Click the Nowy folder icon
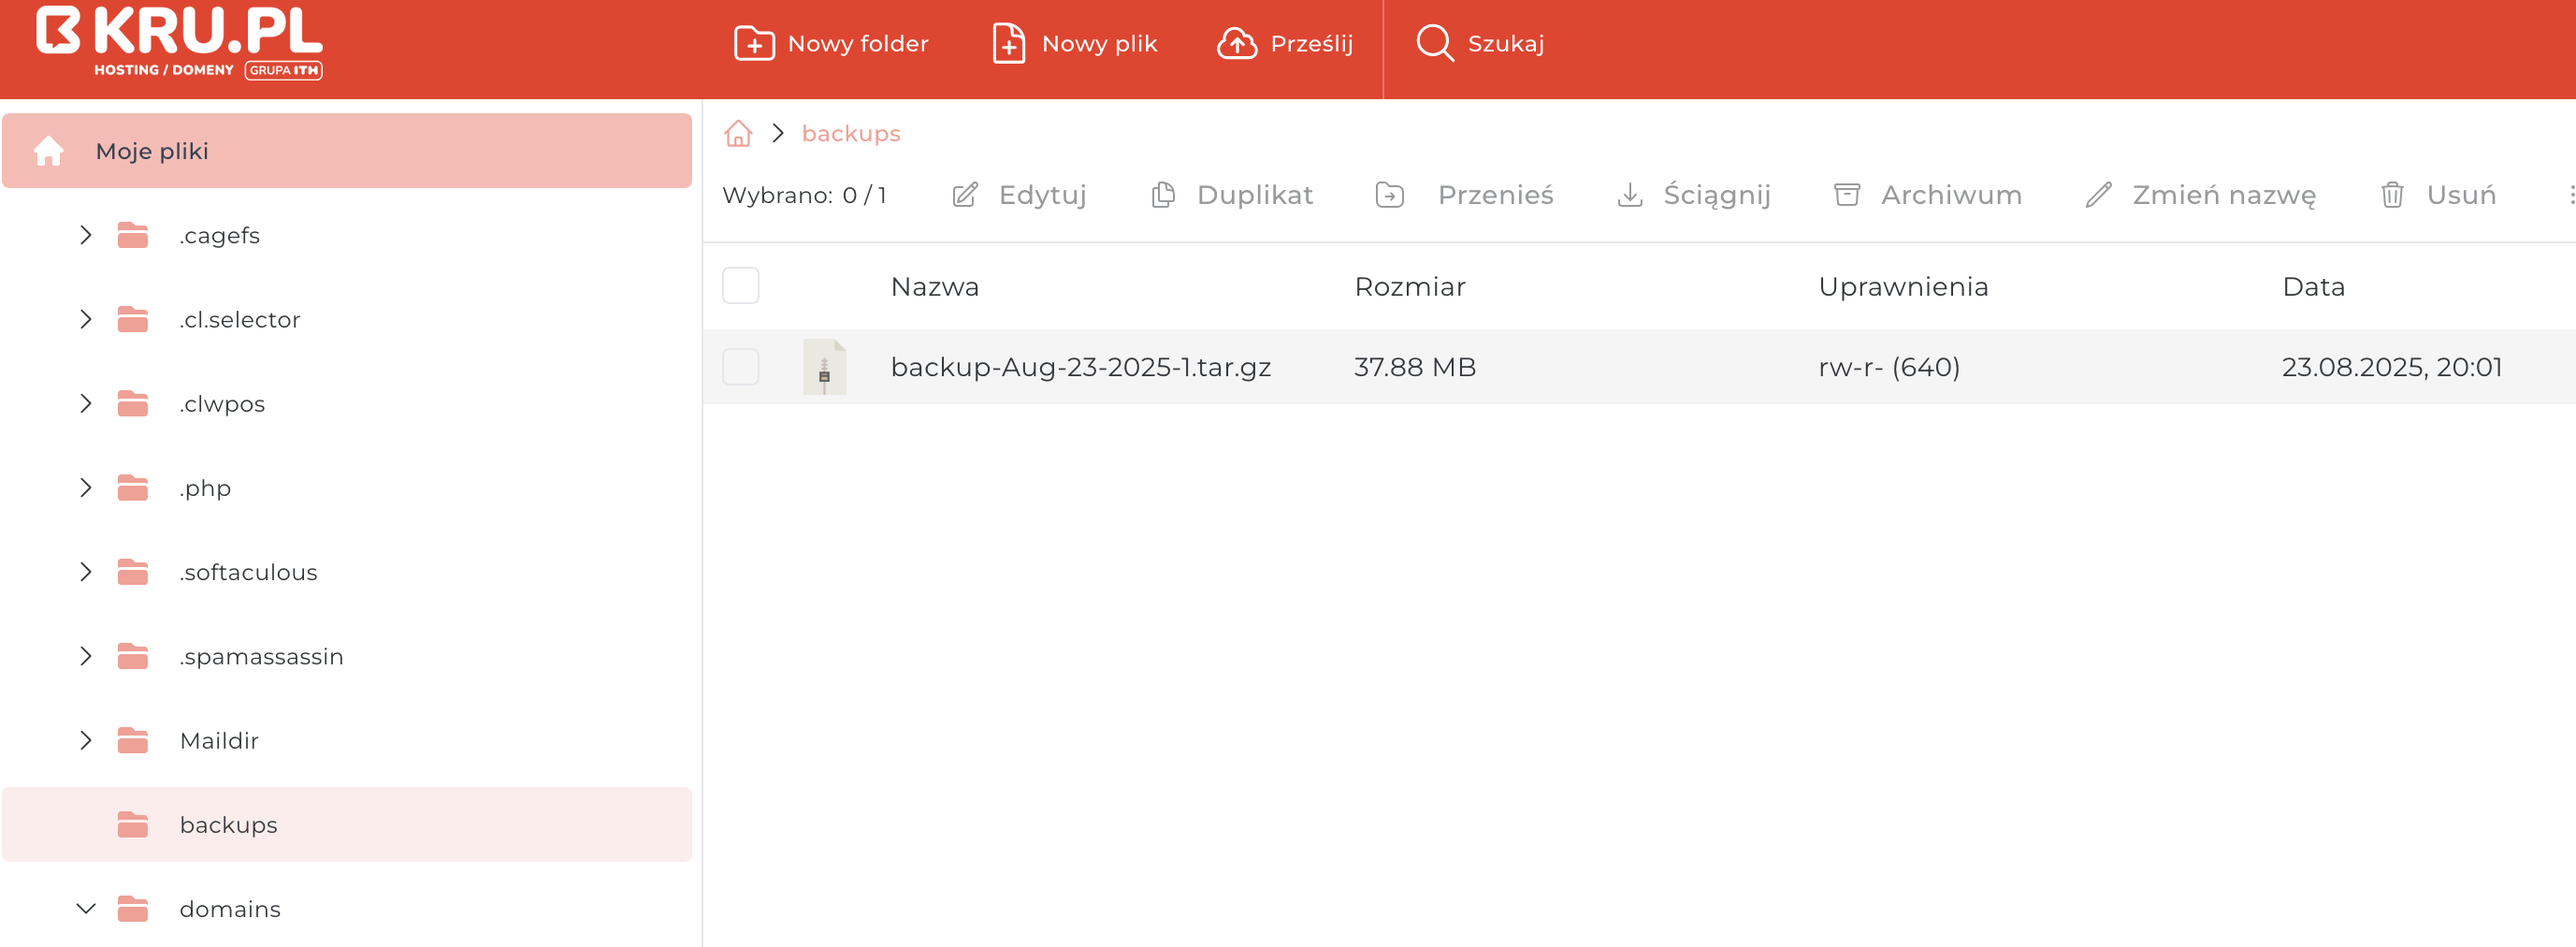2576x947 pixels. [x=753, y=44]
